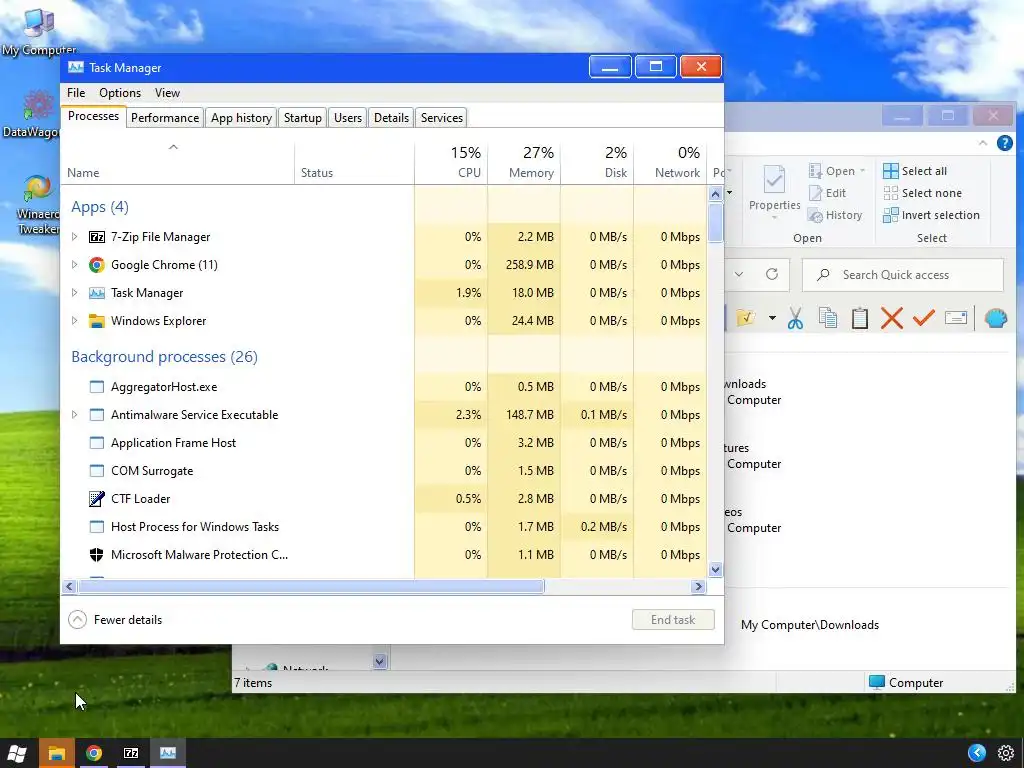This screenshot has height=768, width=1024.
Task: Click the Start button on taskbar
Action: click(x=18, y=753)
